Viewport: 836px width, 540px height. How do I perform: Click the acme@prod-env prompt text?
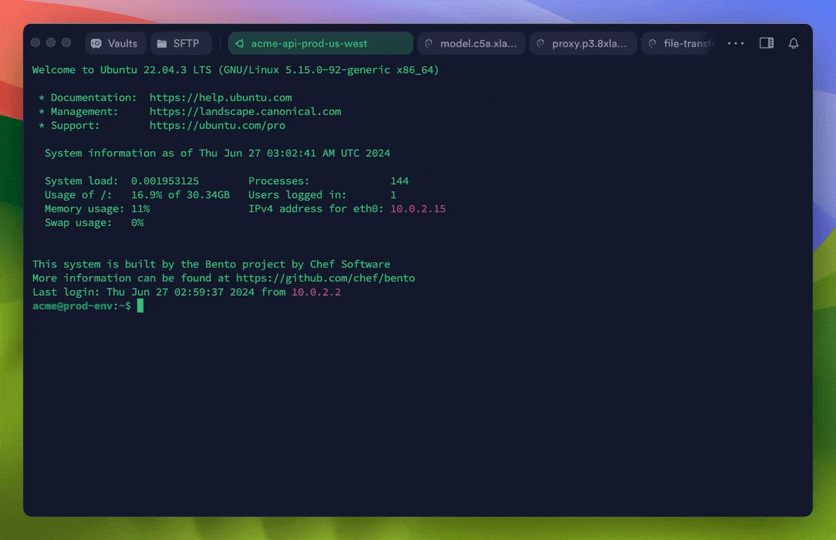pos(82,306)
